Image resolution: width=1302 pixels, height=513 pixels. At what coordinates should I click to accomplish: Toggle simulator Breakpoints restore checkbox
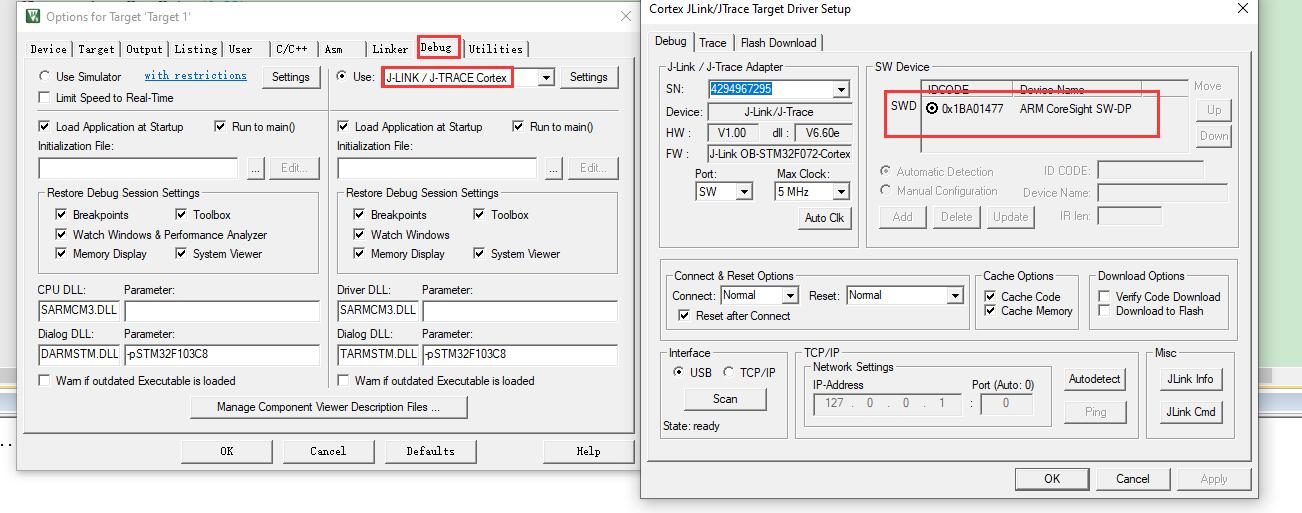63,215
